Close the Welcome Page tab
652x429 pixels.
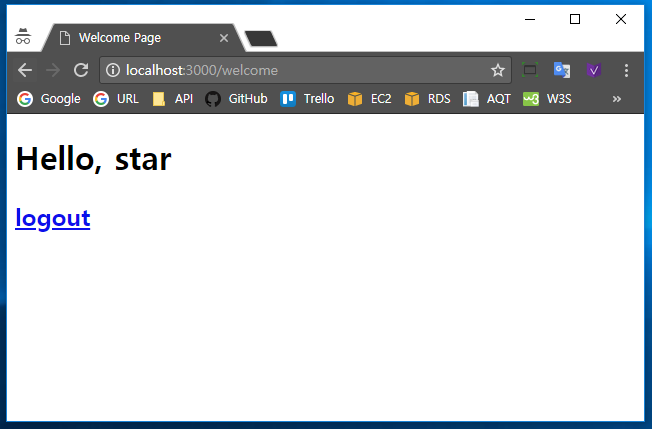(224, 38)
